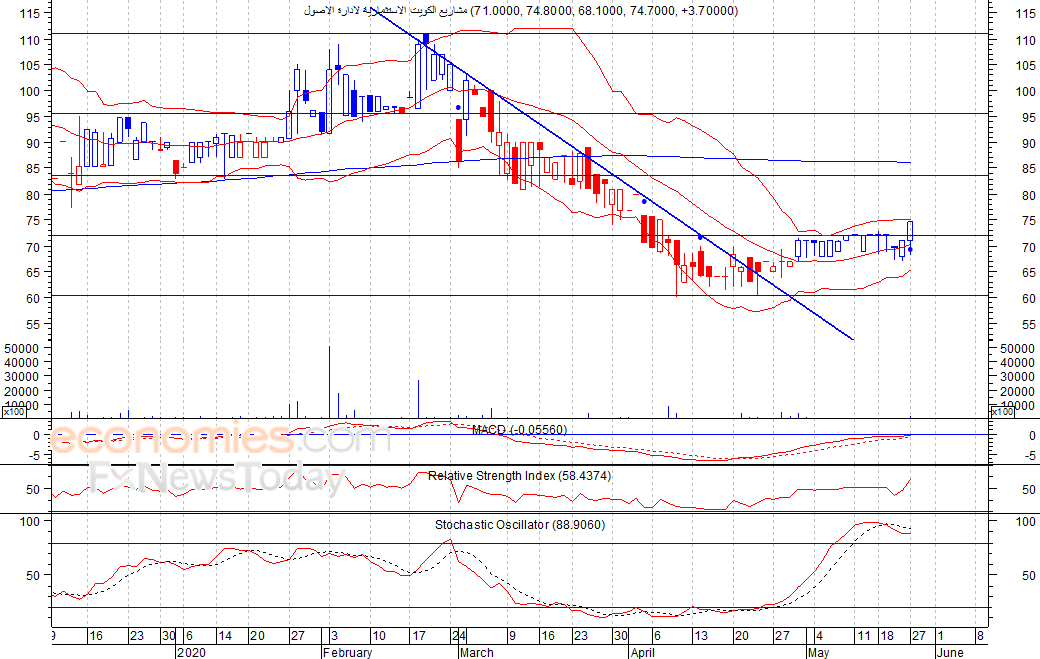This screenshot has width=1040, height=659.
Task: Select the June month label on the time axis
Action: tap(950, 652)
